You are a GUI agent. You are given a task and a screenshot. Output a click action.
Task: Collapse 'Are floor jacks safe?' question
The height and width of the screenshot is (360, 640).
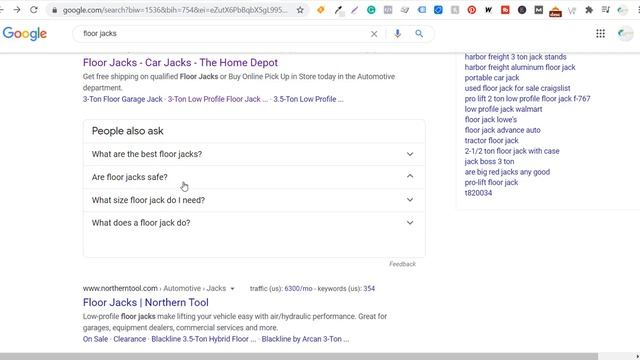[254, 177]
